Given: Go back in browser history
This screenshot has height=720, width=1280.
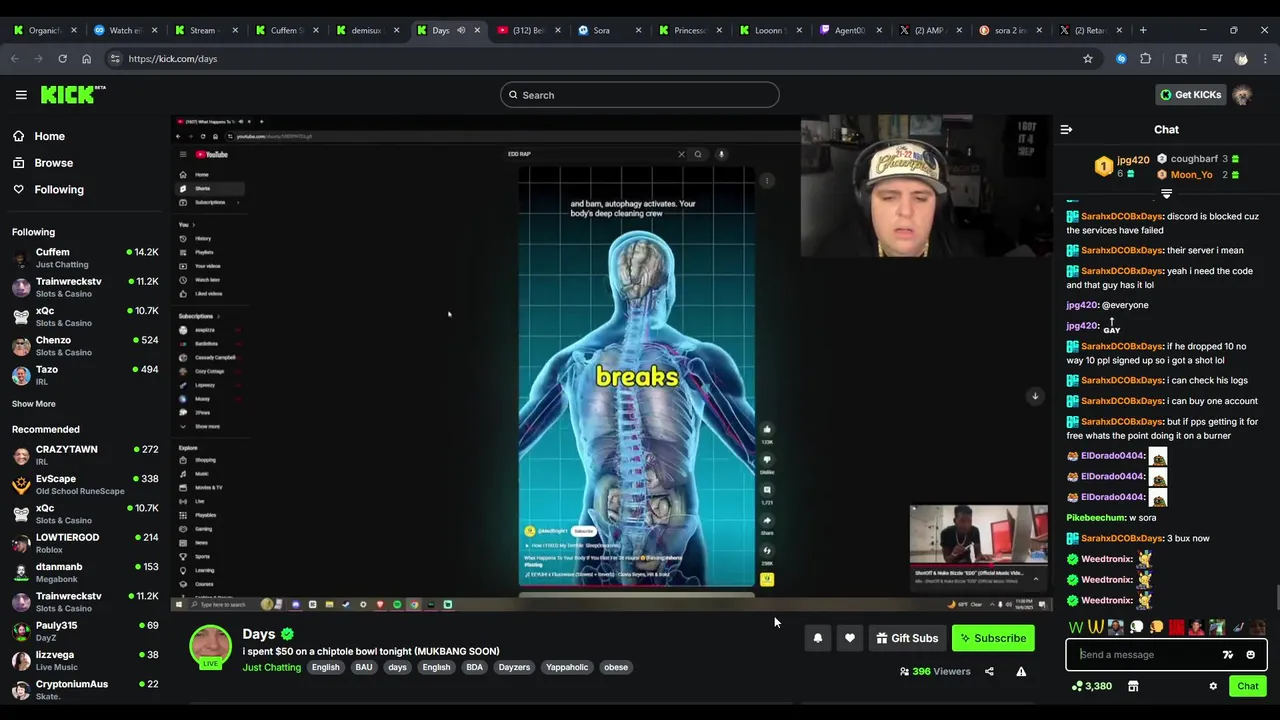Looking at the screenshot, I should point(15,59).
